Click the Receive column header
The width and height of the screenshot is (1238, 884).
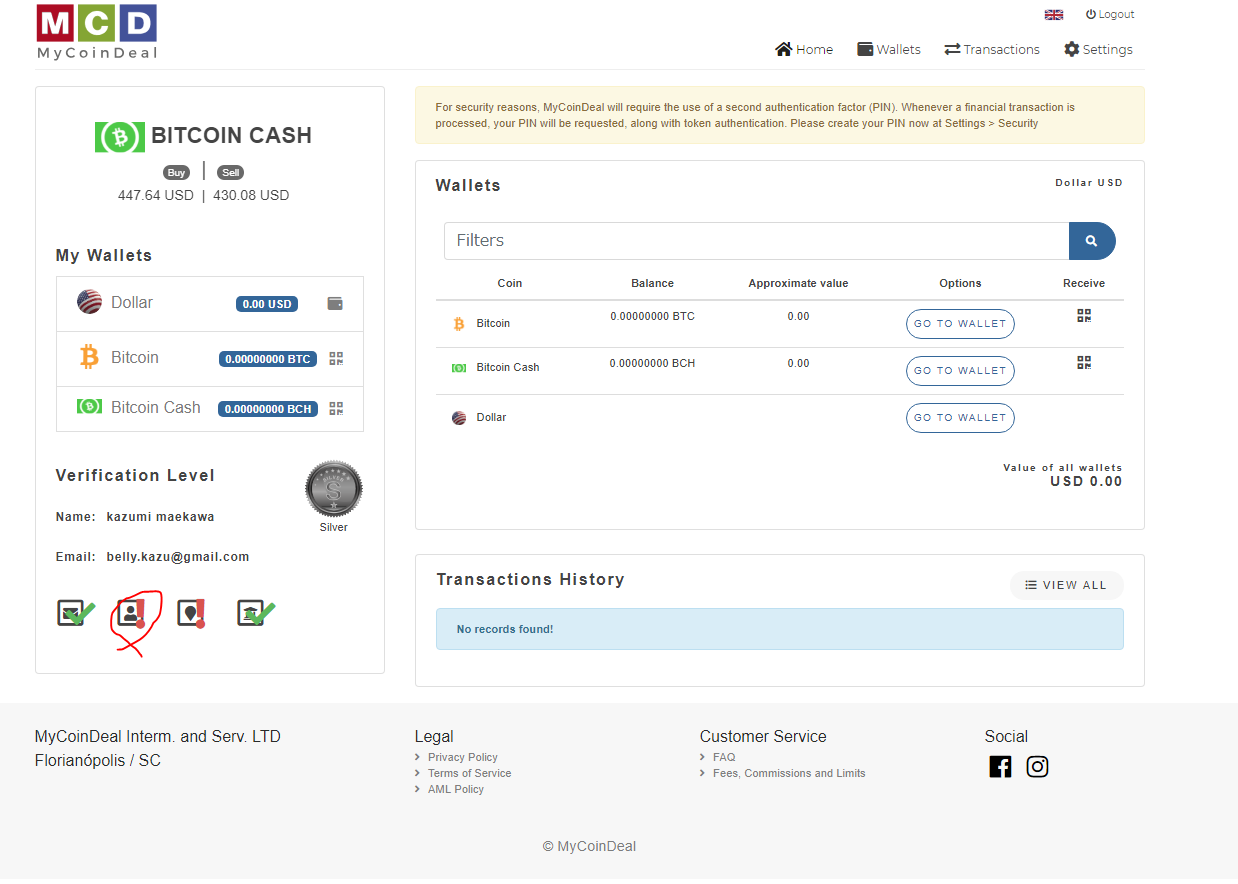point(1084,284)
